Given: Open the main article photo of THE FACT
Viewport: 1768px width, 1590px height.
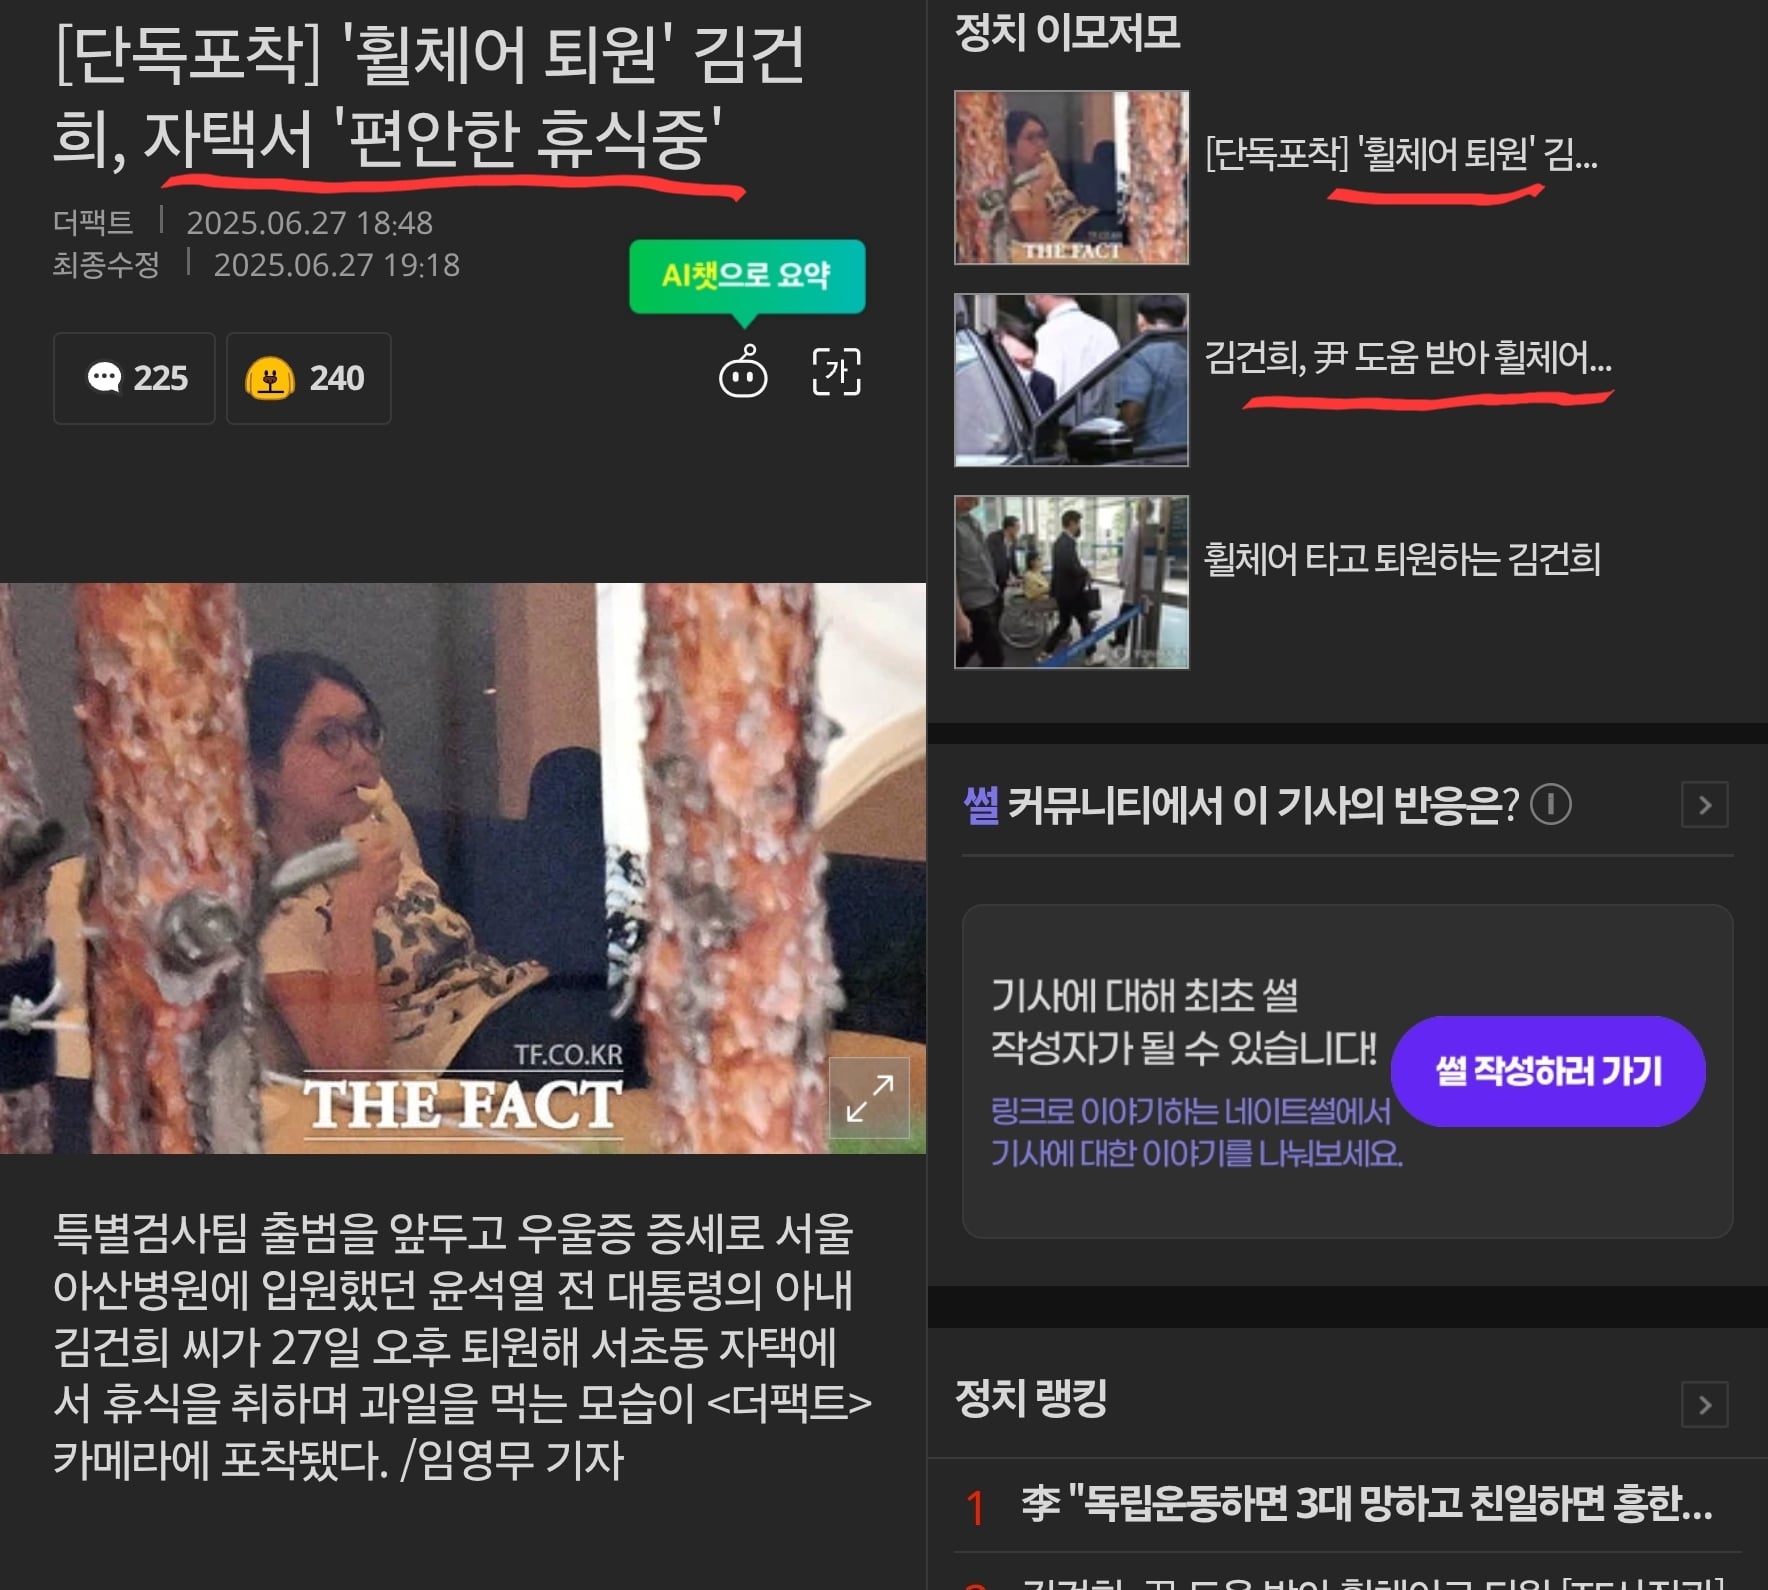Looking at the screenshot, I should click(x=463, y=868).
